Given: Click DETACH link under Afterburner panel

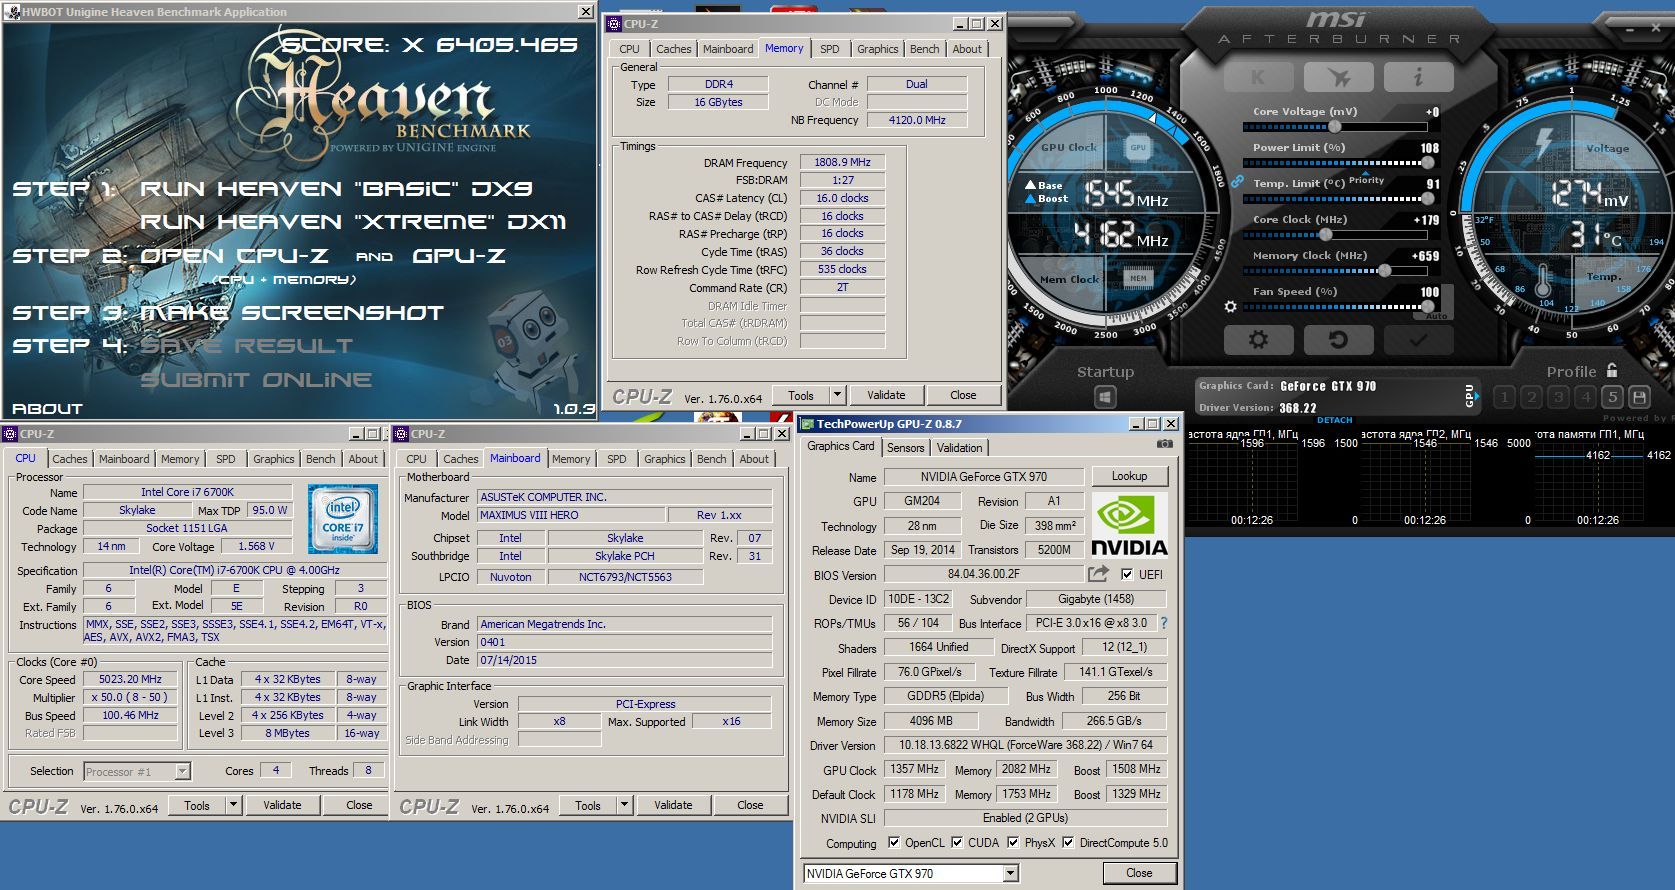Looking at the screenshot, I should pos(1334,420).
